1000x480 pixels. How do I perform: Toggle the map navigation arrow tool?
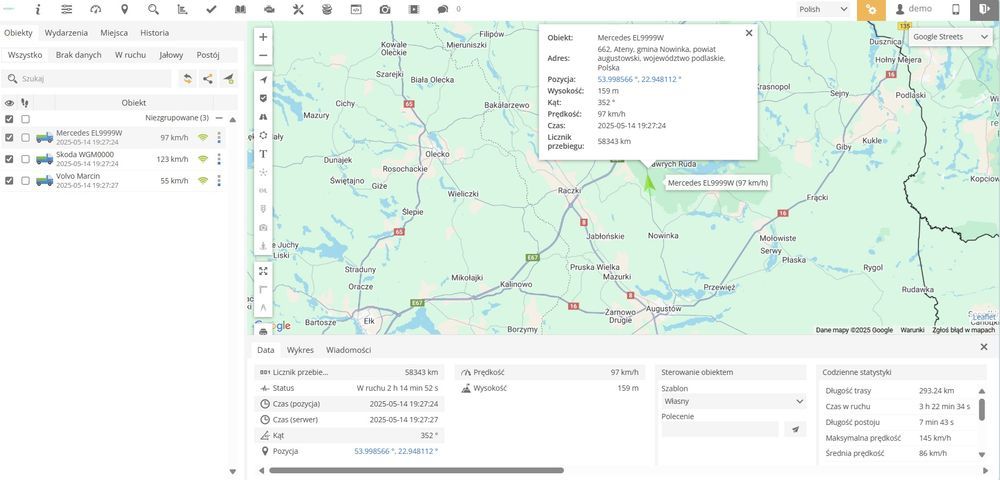(263, 80)
